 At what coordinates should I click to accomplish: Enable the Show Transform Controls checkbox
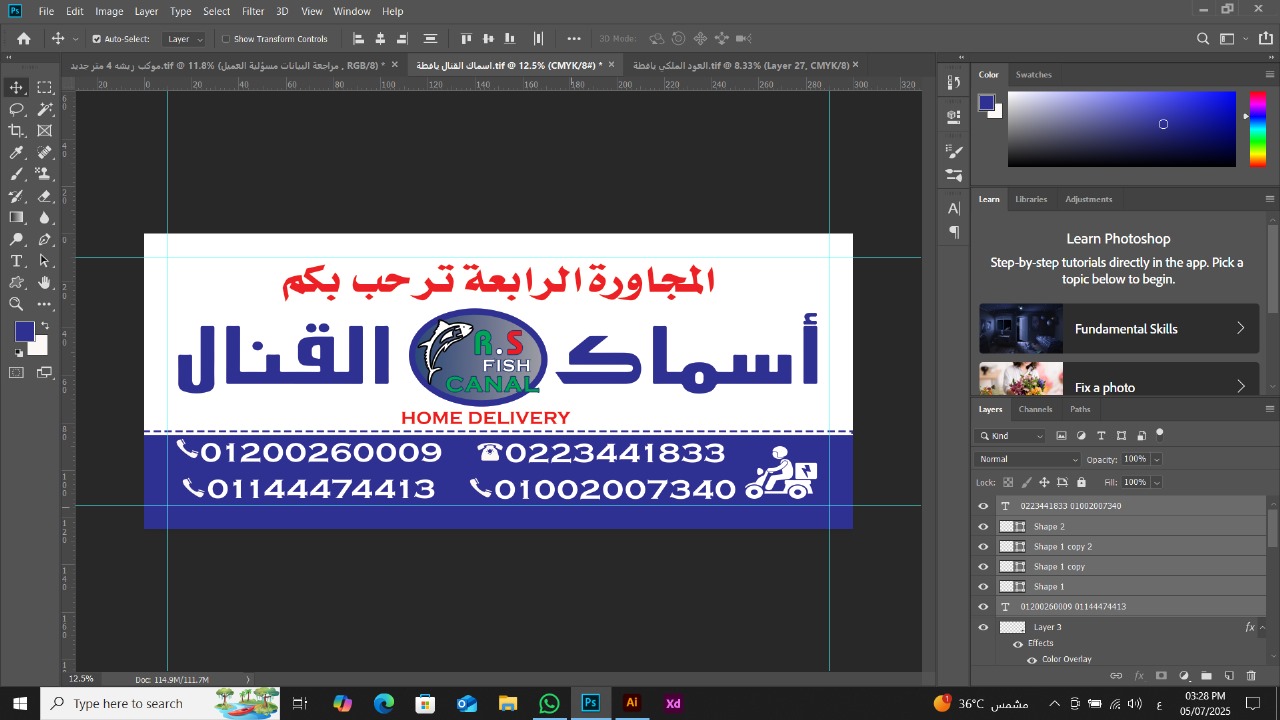[x=226, y=38]
